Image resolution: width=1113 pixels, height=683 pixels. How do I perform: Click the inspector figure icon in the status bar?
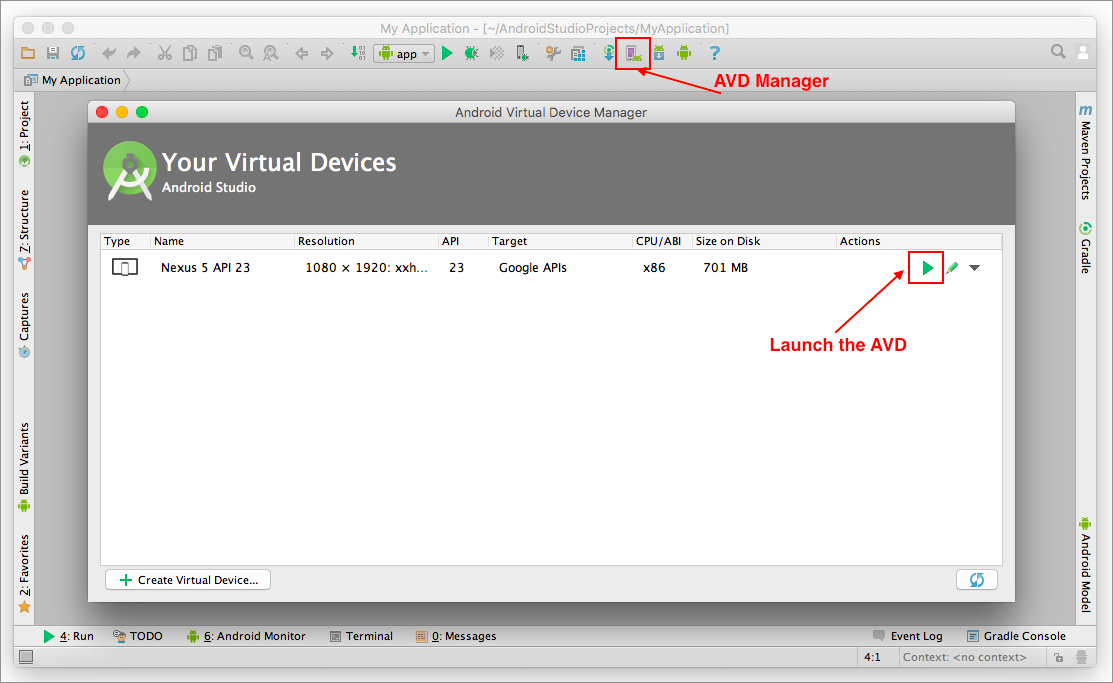[1082, 657]
